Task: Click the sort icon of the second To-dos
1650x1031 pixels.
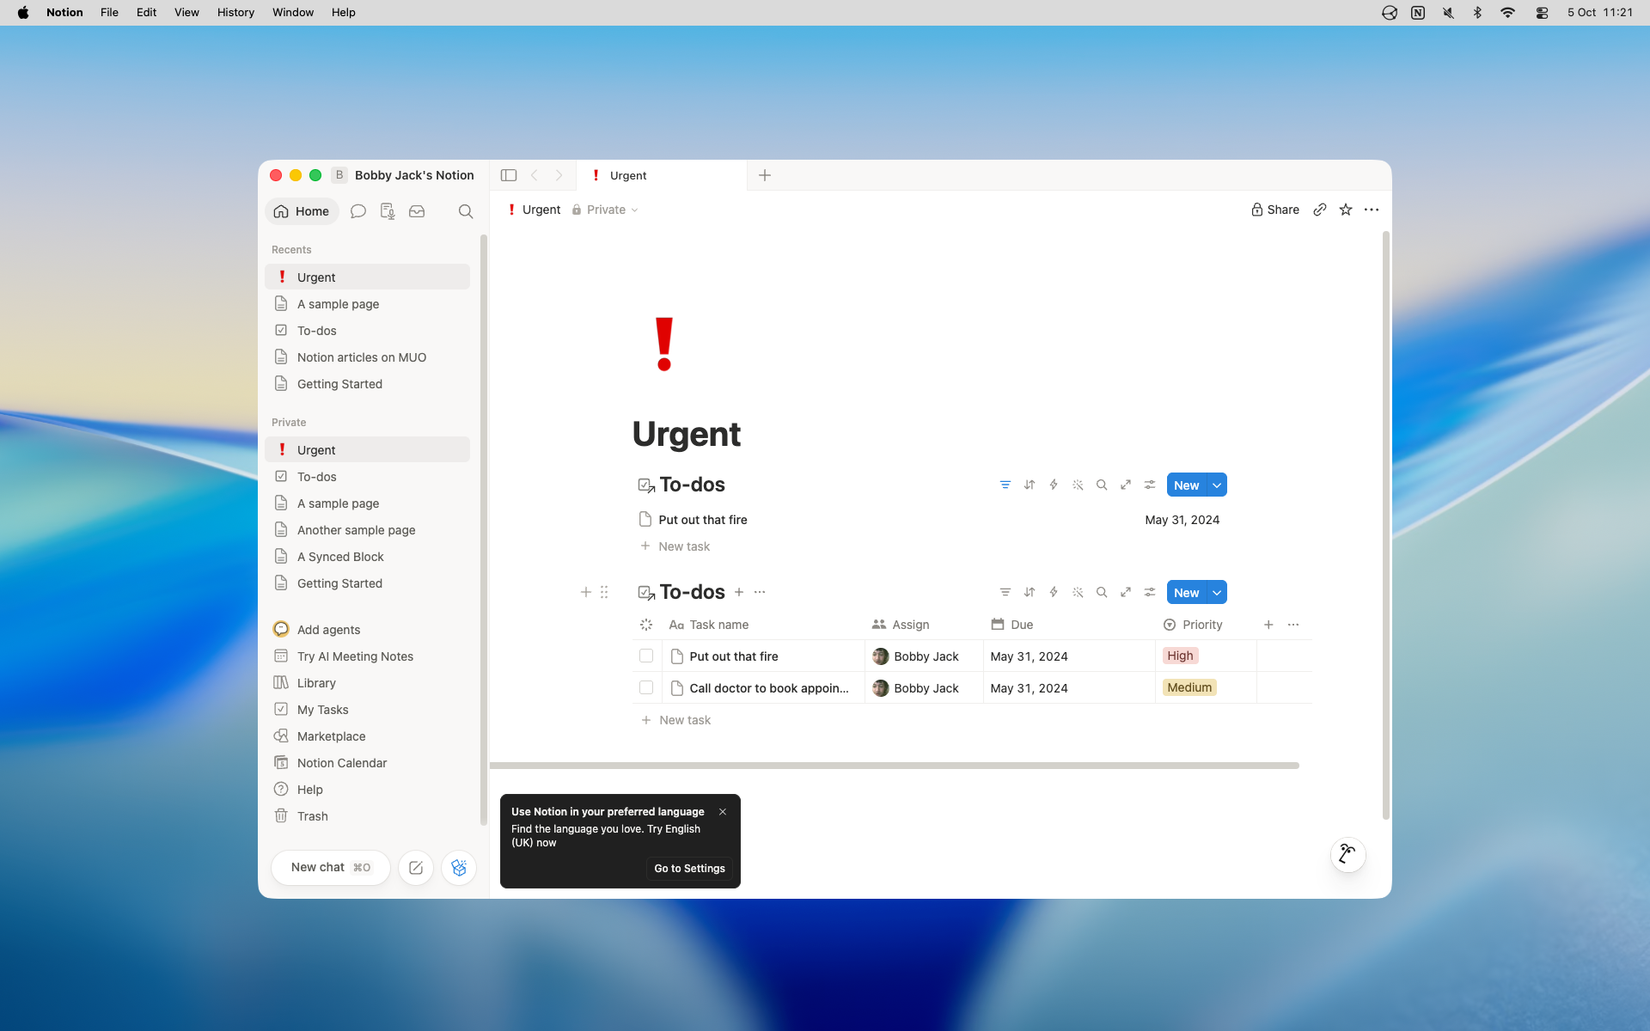Action: point(1029,592)
